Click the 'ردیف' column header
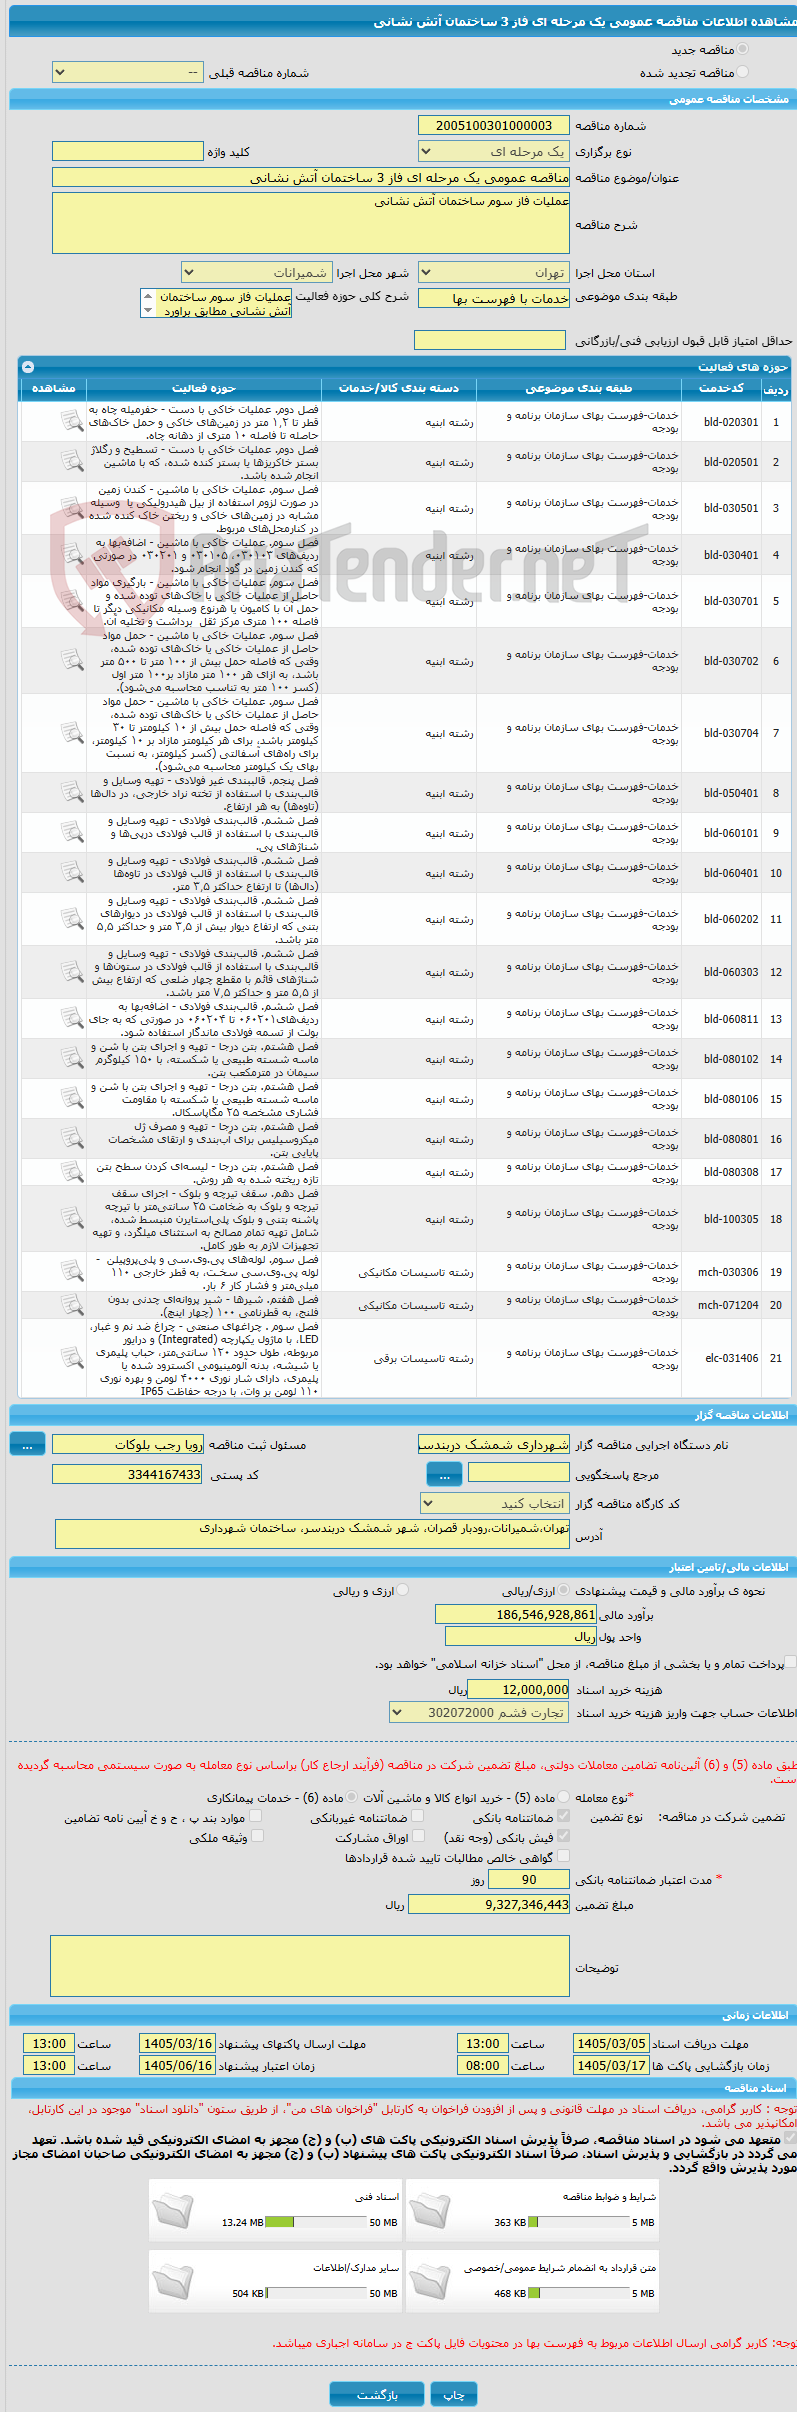Viewport: 797px width, 2412px height. point(776,388)
